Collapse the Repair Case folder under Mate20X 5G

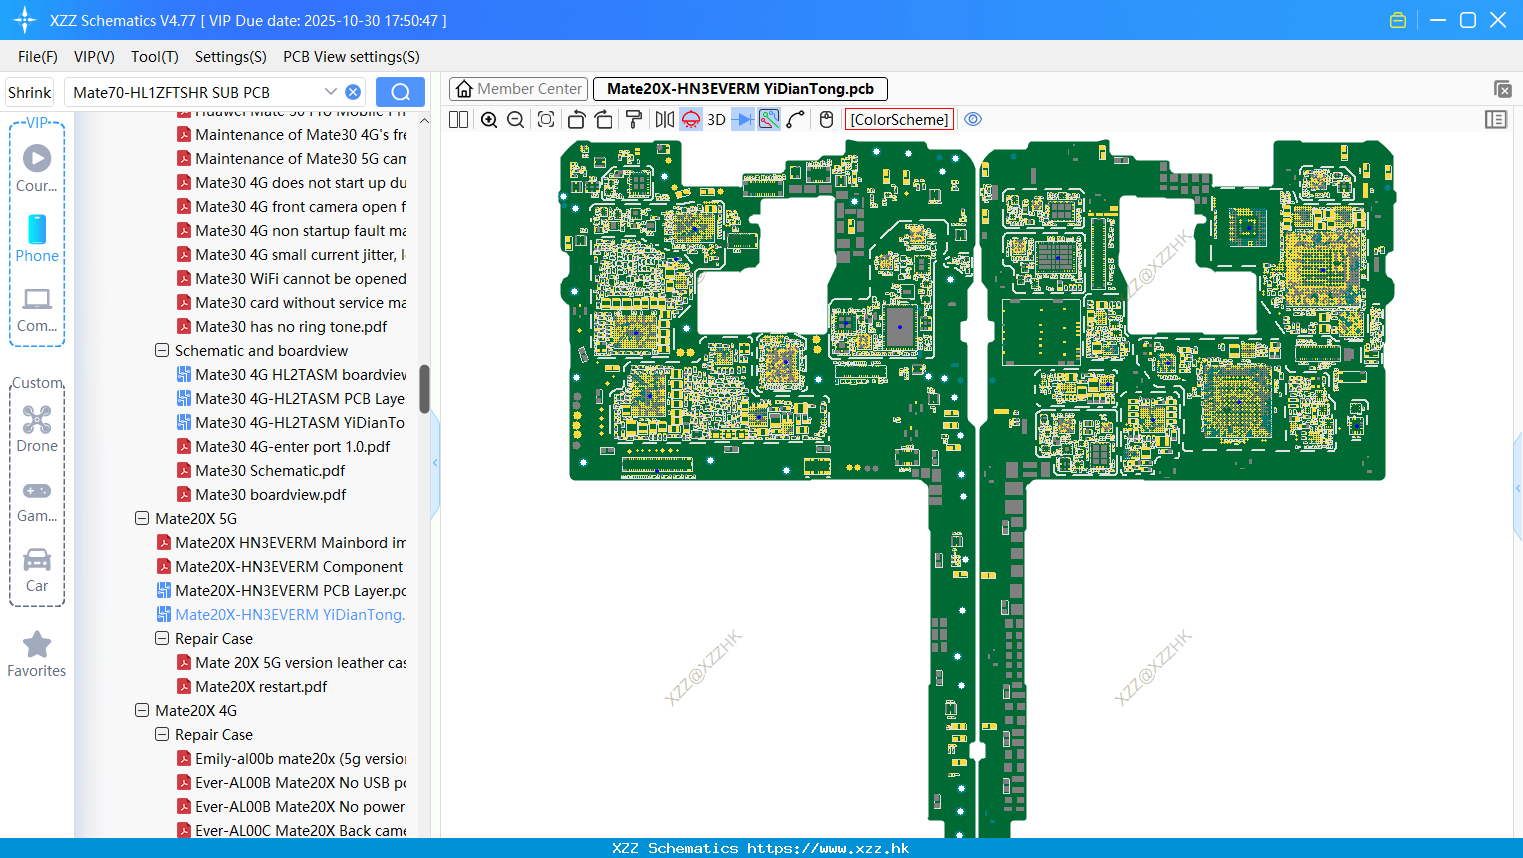[162, 639]
